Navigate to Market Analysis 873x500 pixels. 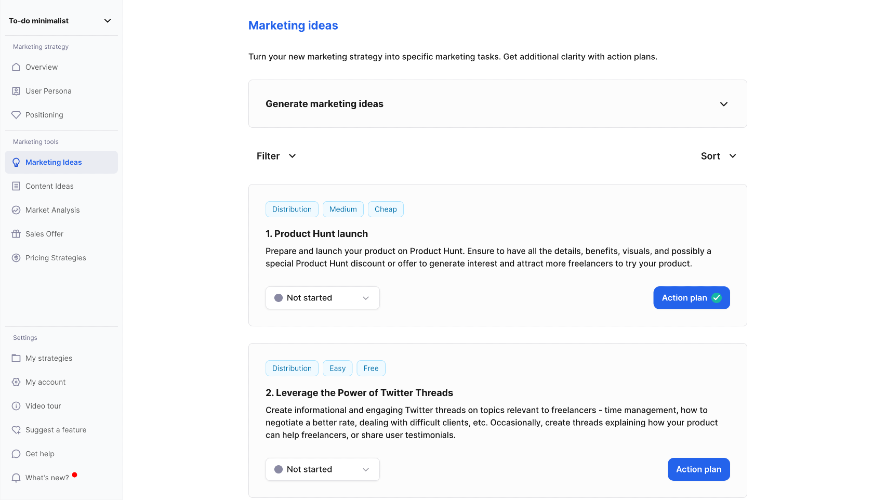pos(61,210)
